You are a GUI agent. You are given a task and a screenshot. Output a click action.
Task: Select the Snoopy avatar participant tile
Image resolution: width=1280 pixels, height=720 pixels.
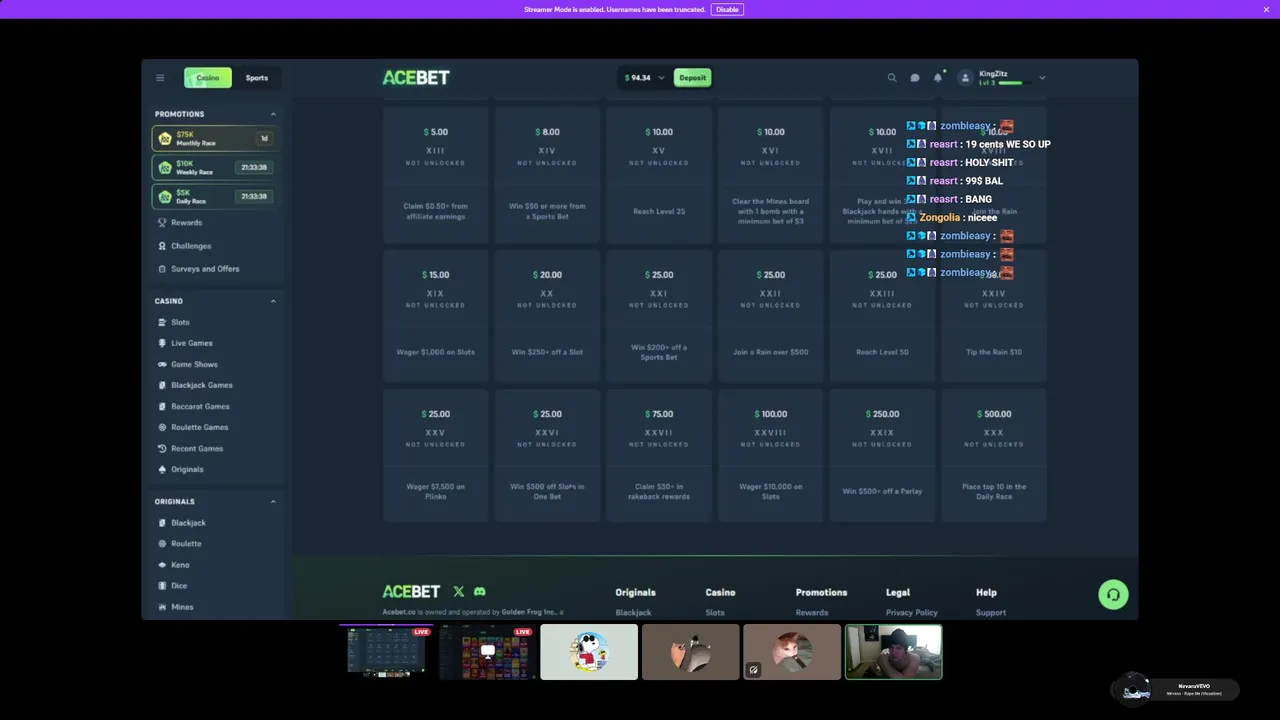coord(589,652)
